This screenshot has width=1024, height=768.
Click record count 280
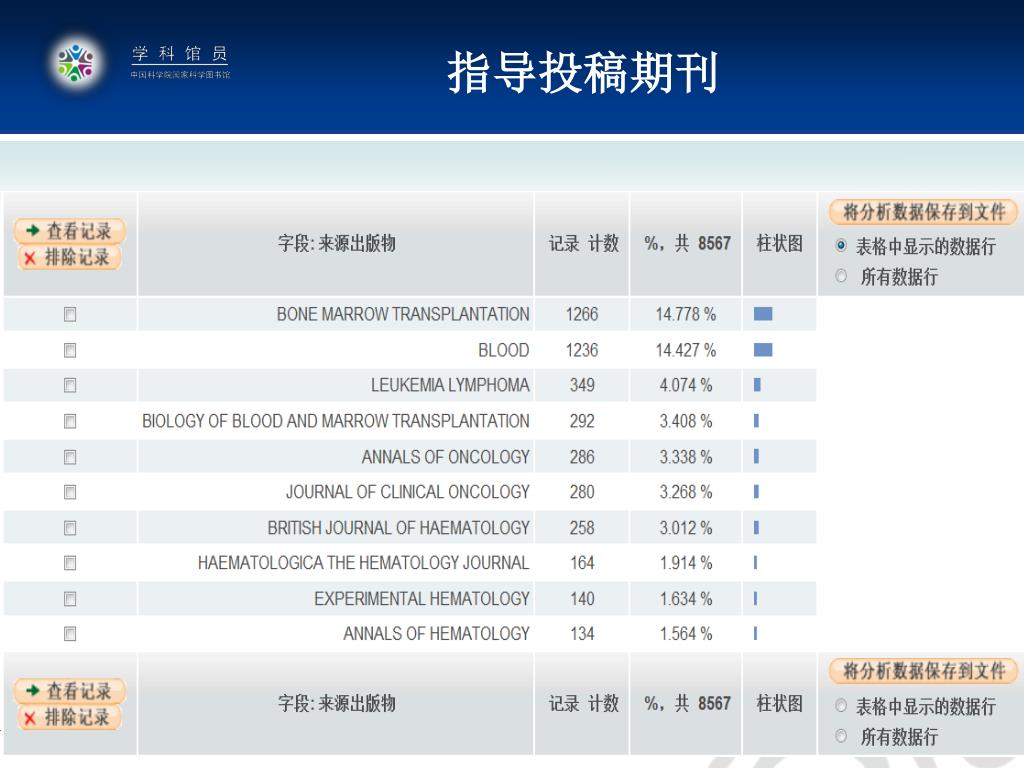point(582,491)
